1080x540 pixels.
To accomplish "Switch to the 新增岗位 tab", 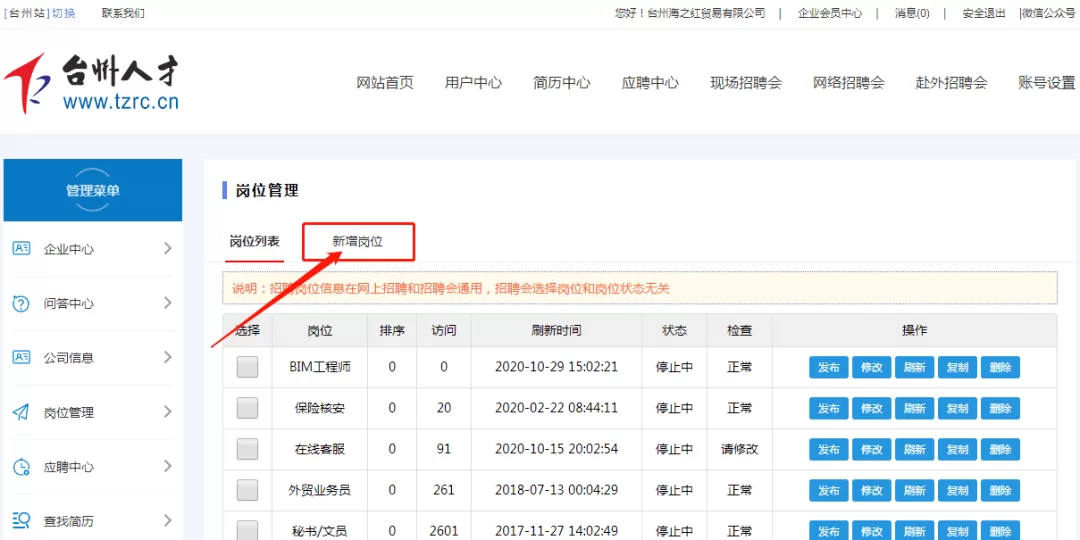I will (358, 241).
